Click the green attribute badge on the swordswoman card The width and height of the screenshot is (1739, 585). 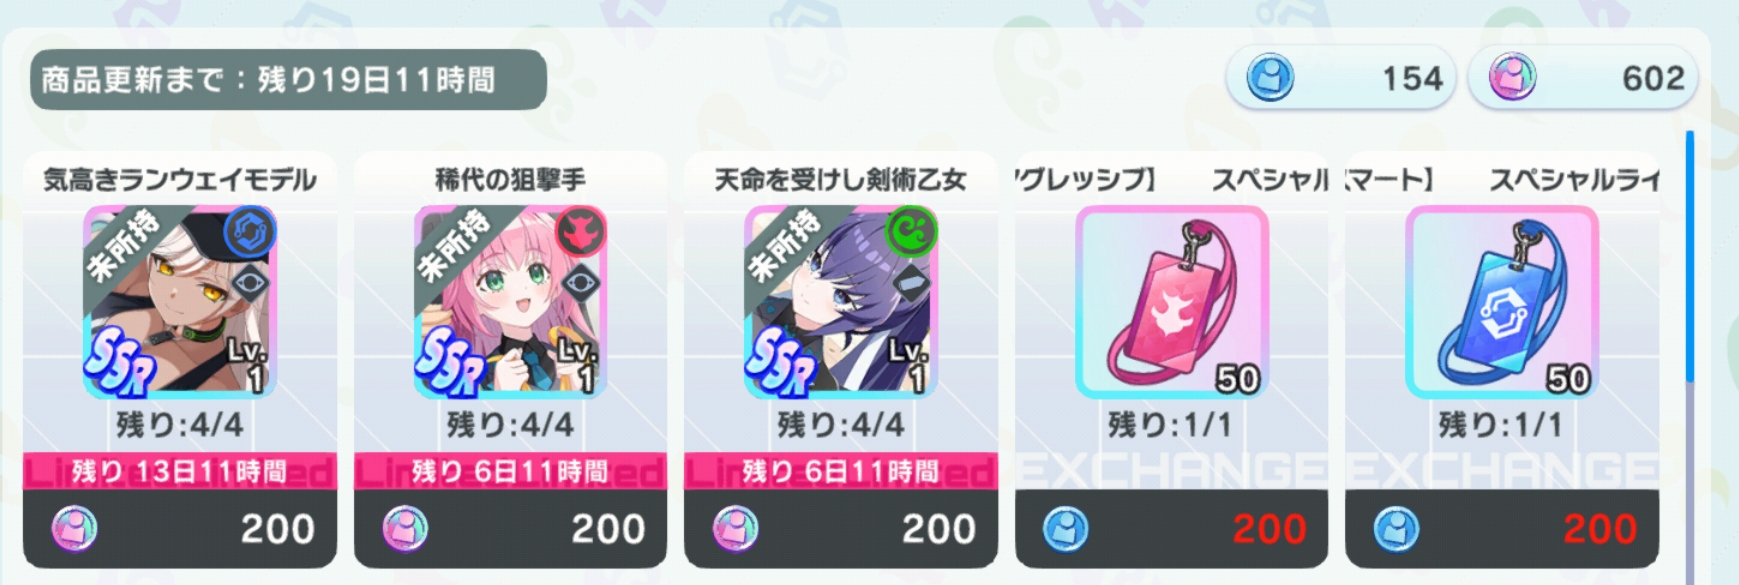click(x=910, y=232)
